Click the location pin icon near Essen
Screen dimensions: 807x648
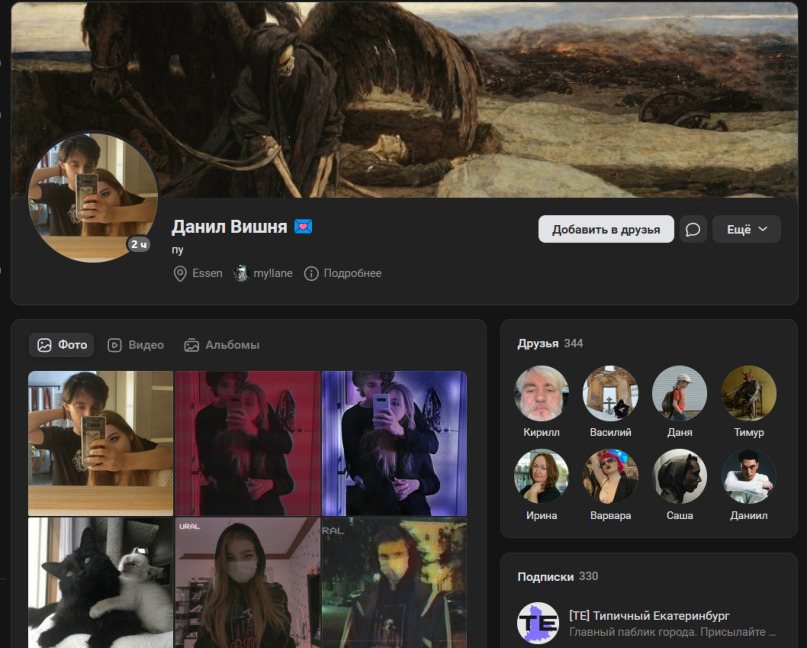[x=180, y=273]
